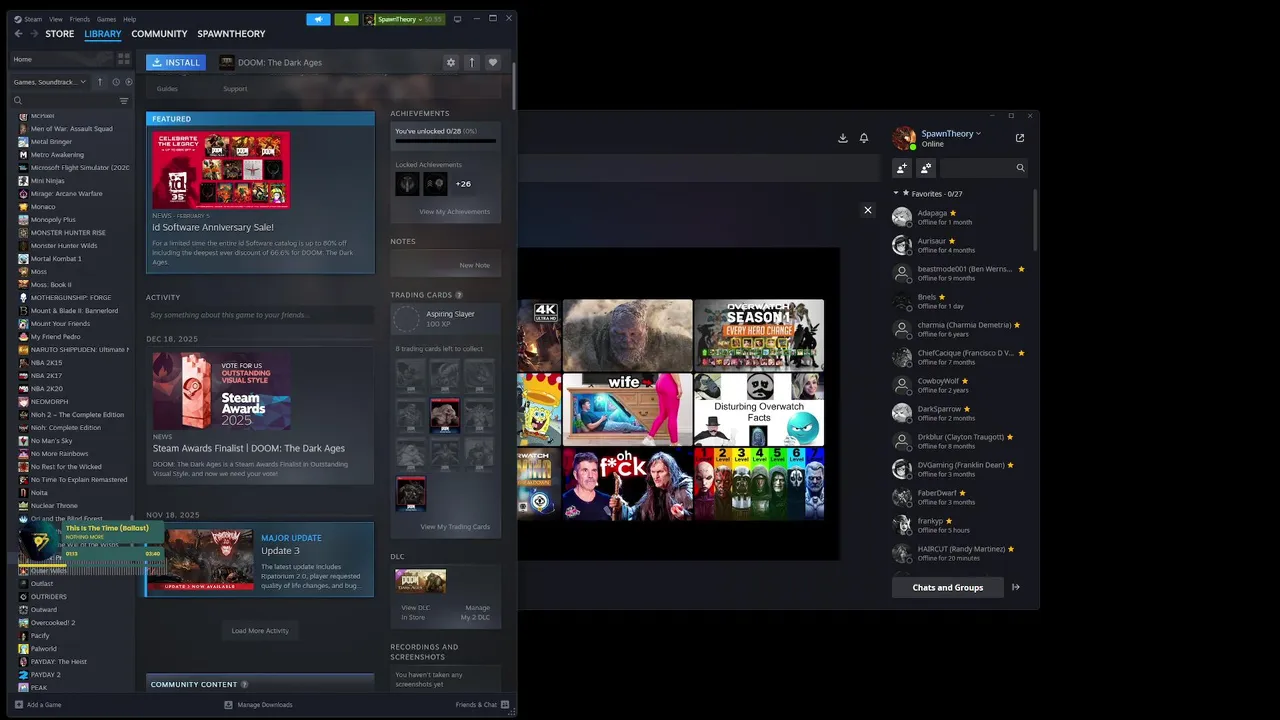Click search icon in friends list
Image resolution: width=1280 pixels, height=720 pixels.
pyautogui.click(x=1020, y=168)
